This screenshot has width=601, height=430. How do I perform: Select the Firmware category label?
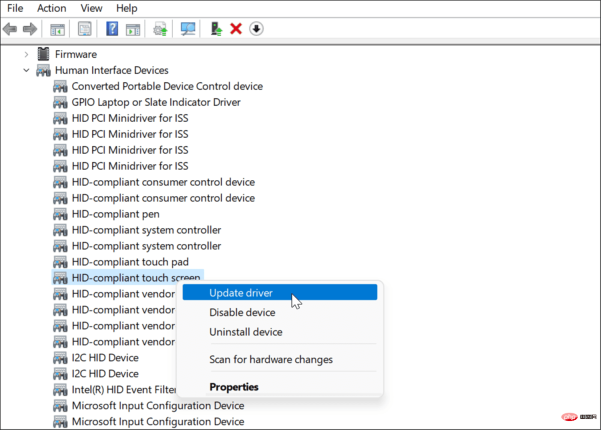(x=76, y=54)
